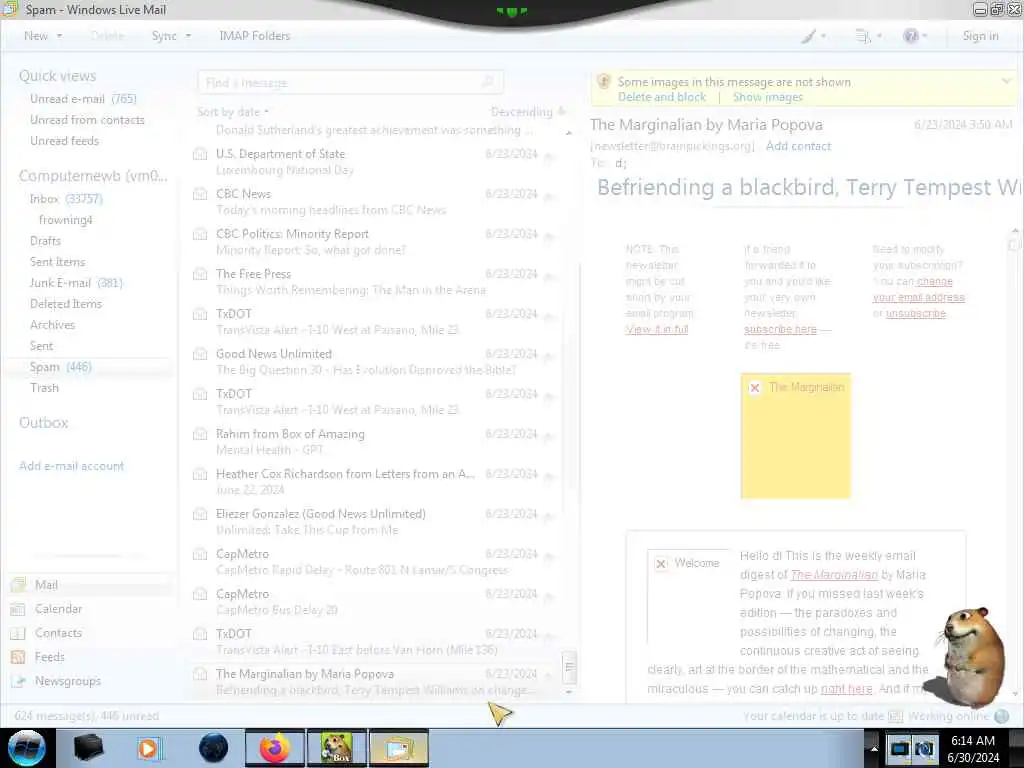Open Windows Start button
The image size is (1024, 768).
[26, 748]
